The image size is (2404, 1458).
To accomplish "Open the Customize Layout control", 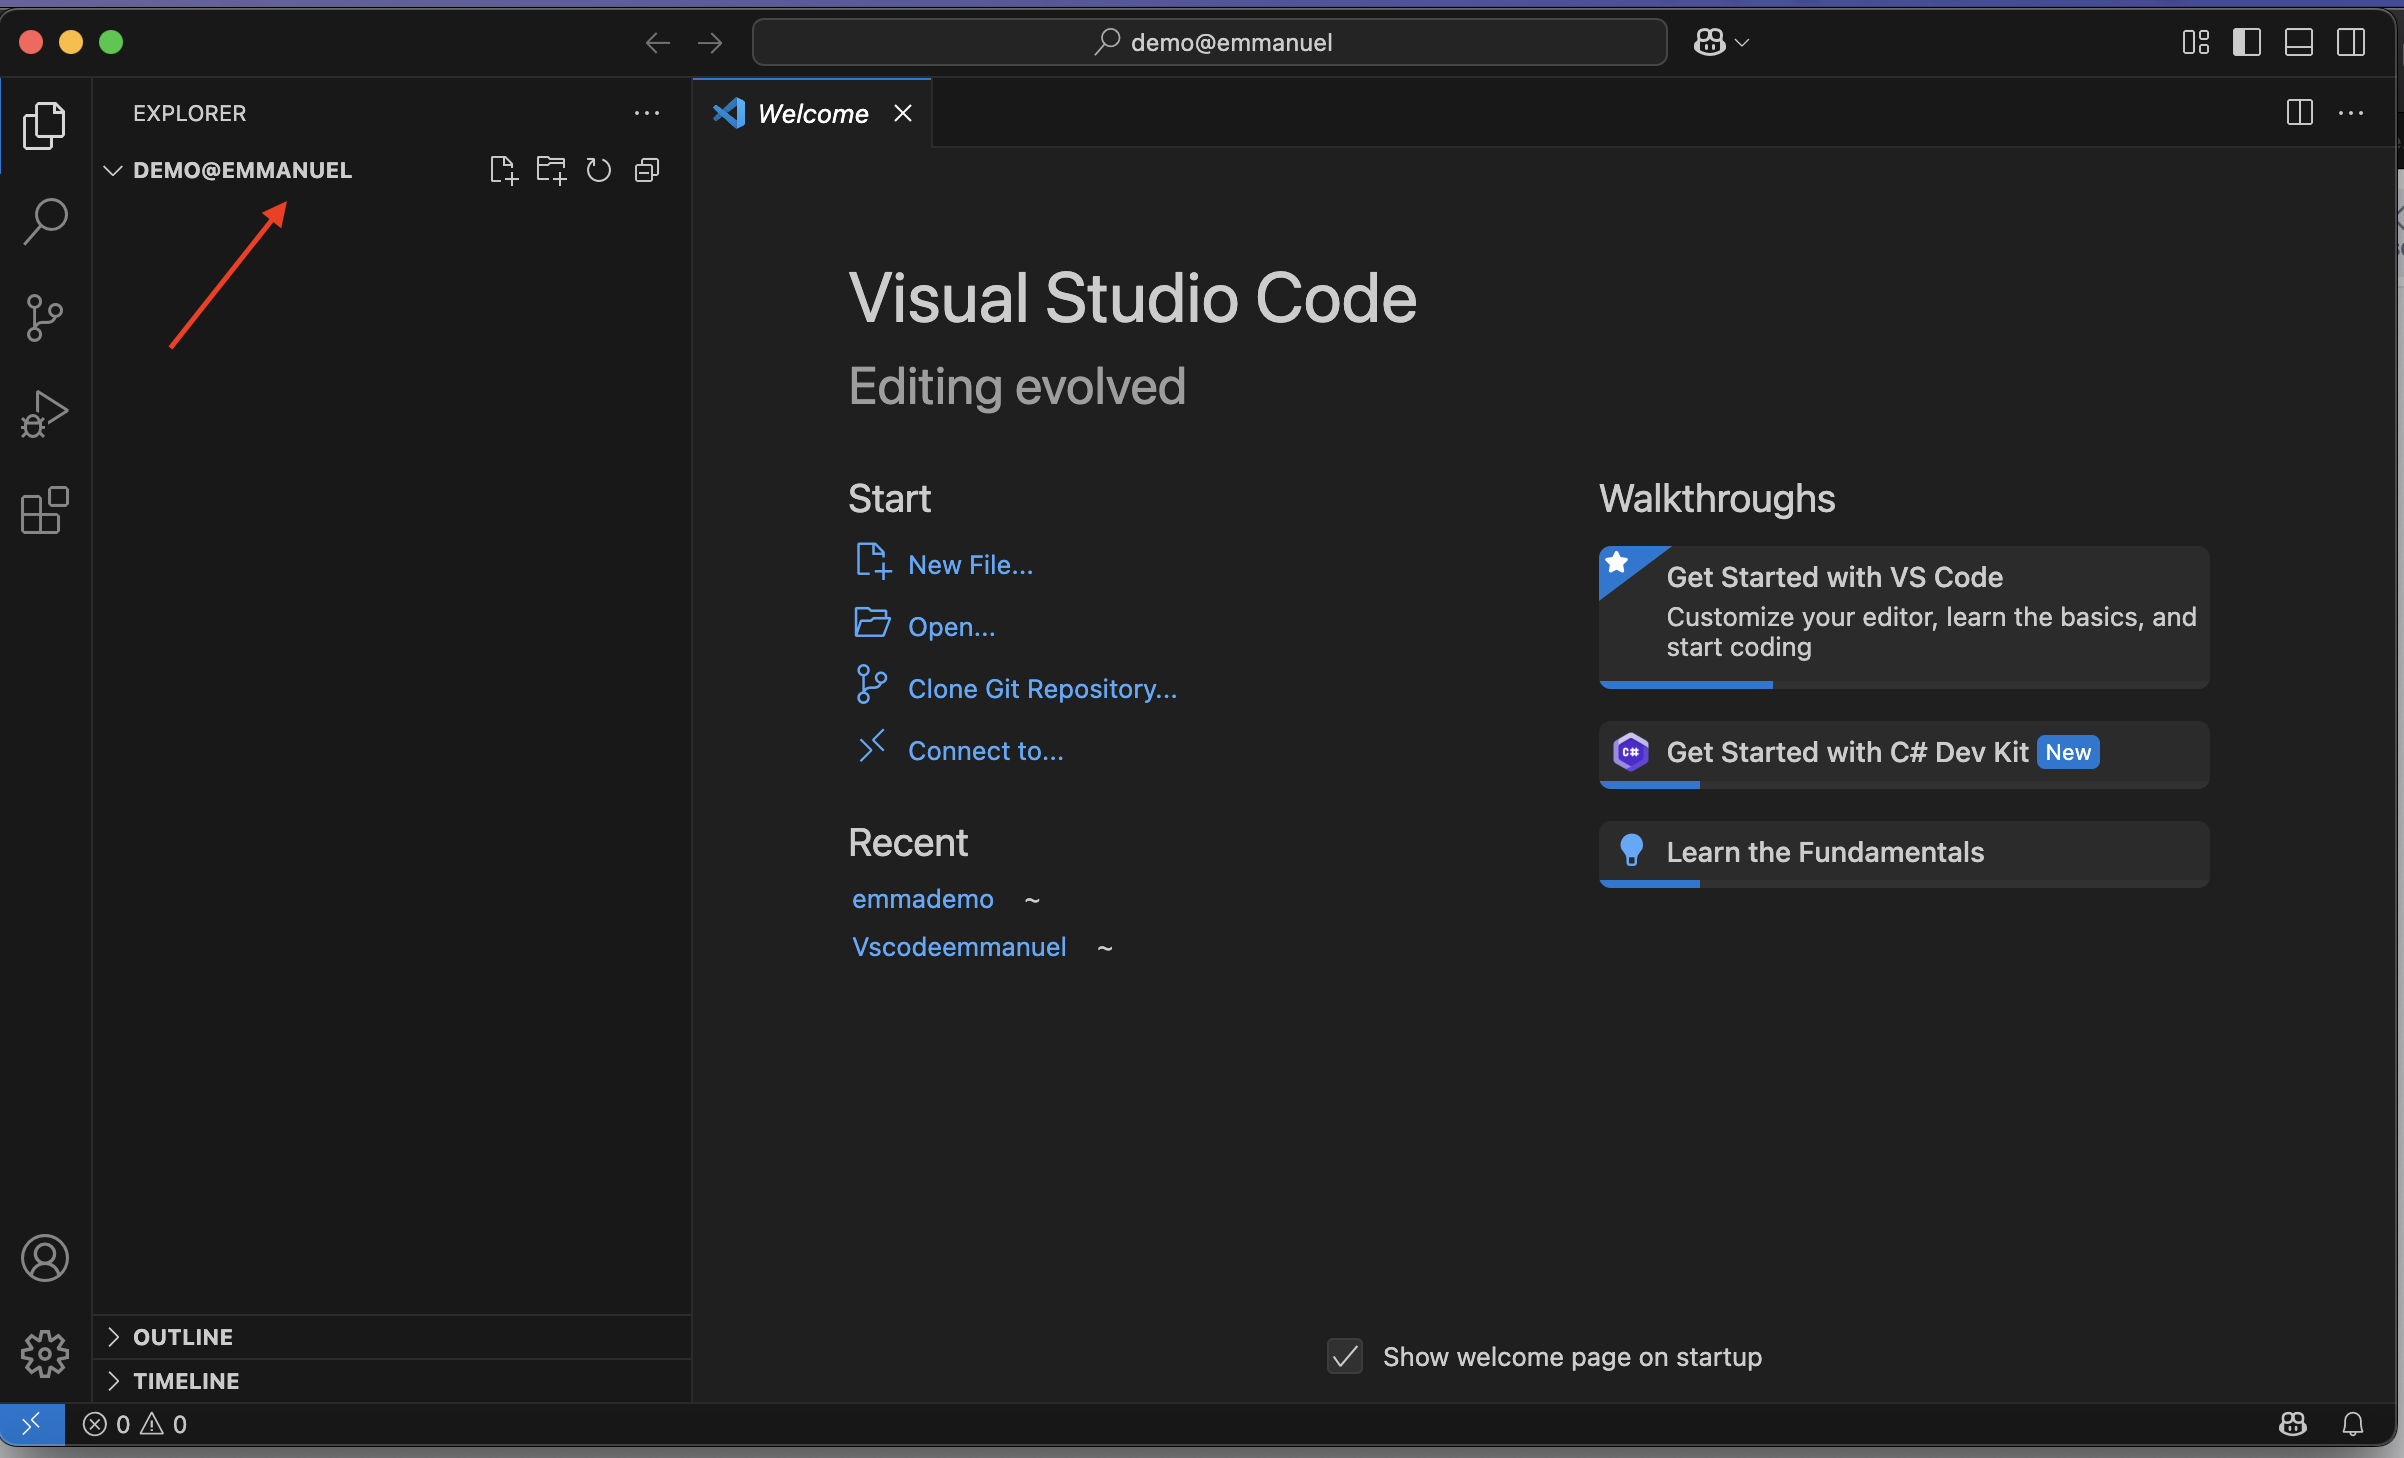I will pyautogui.click(x=2196, y=42).
